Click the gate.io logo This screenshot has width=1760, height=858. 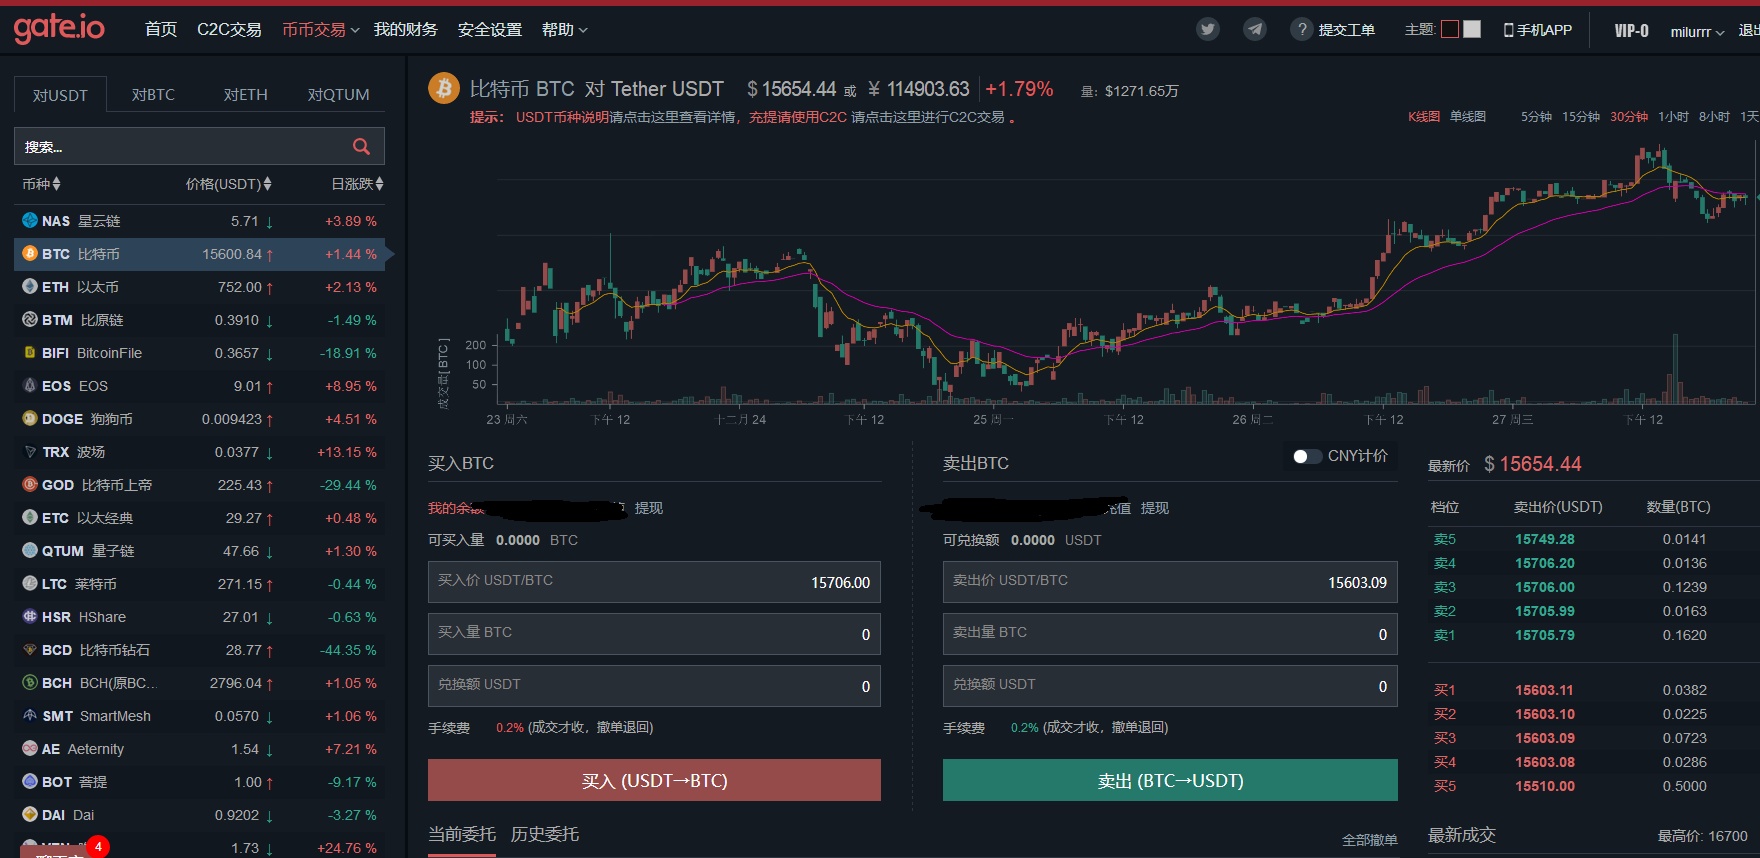point(59,28)
